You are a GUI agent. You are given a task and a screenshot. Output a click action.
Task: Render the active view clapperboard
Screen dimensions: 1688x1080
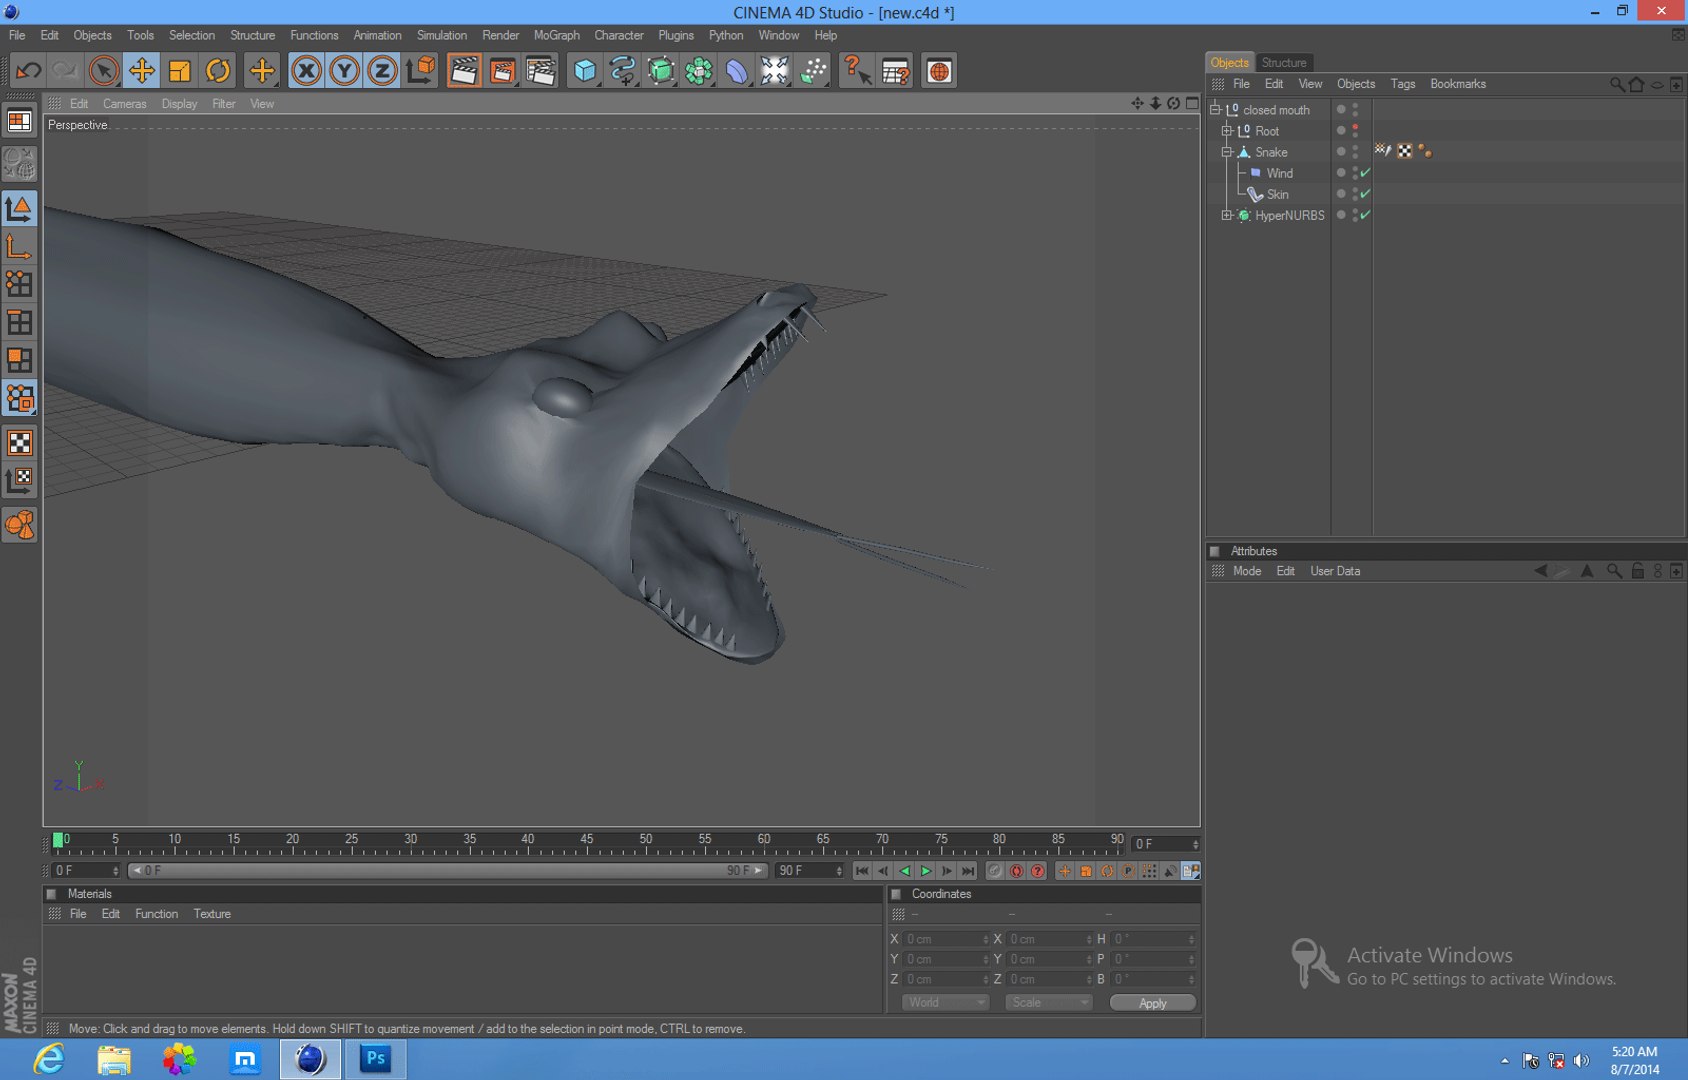click(464, 71)
